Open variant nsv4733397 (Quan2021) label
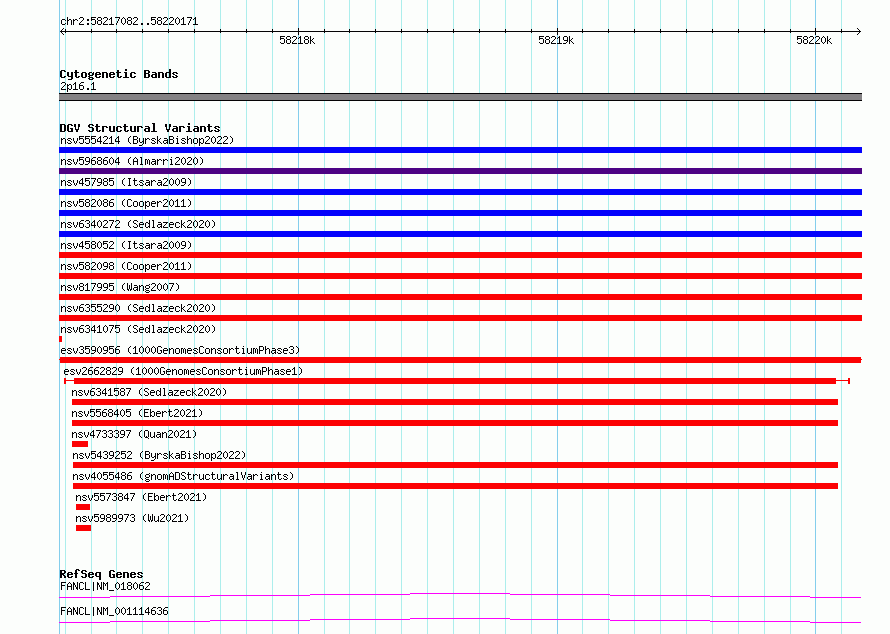This screenshot has height=634, width=890. 134,434
